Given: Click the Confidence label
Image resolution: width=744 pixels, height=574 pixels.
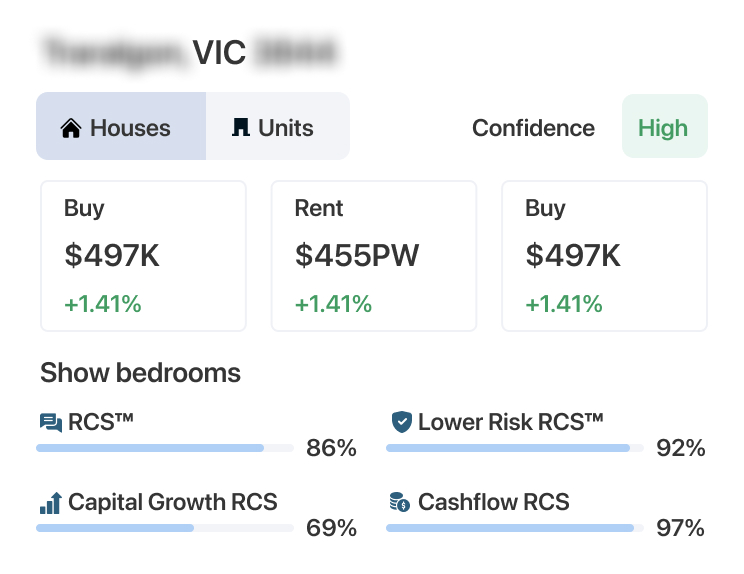Looking at the screenshot, I should [x=533, y=128].
